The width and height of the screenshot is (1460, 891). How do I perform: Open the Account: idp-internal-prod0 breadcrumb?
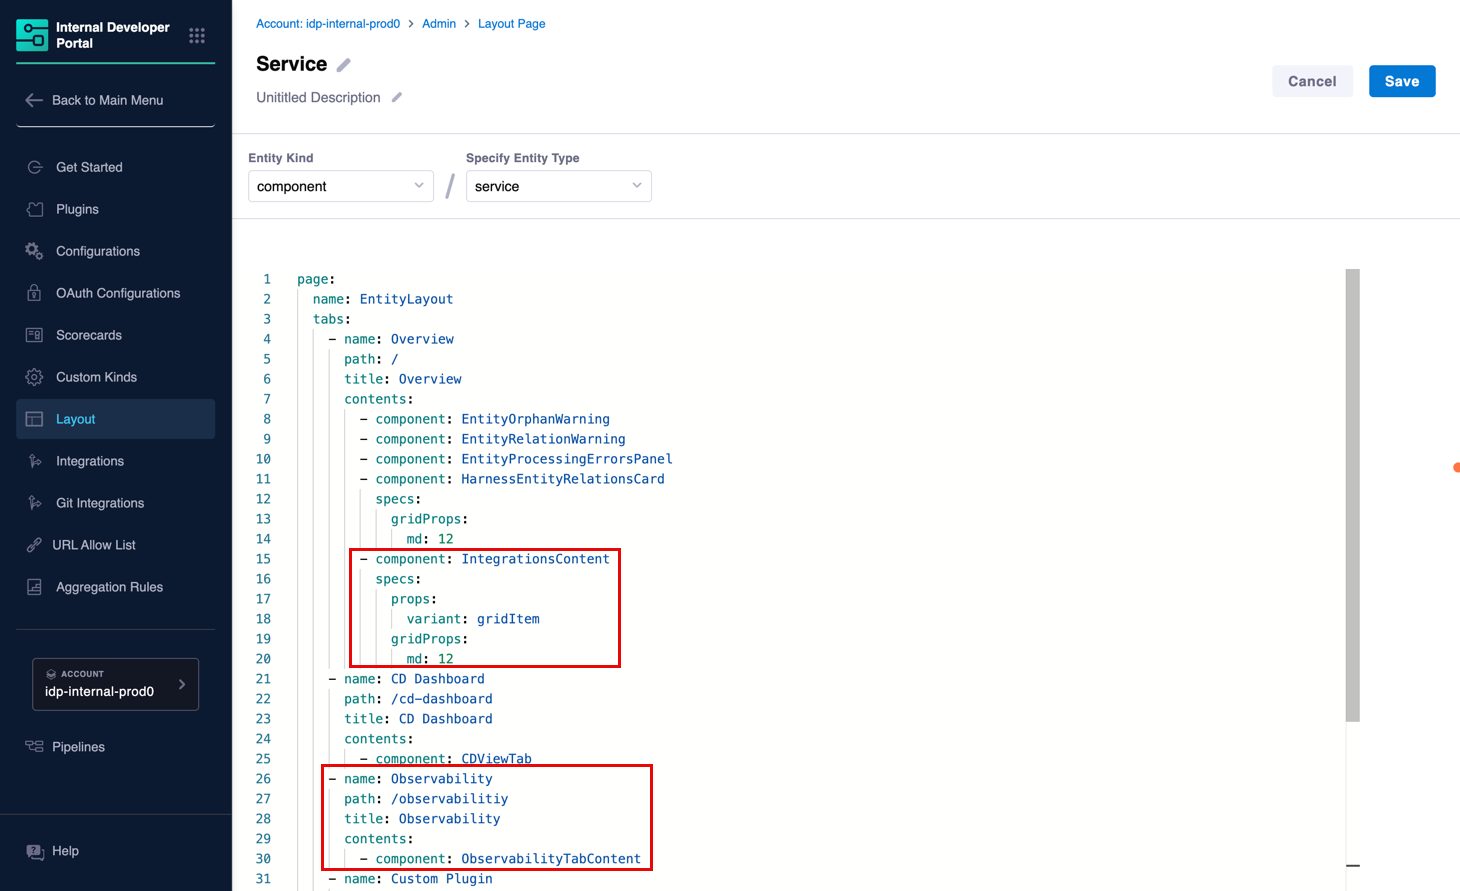pos(328,23)
